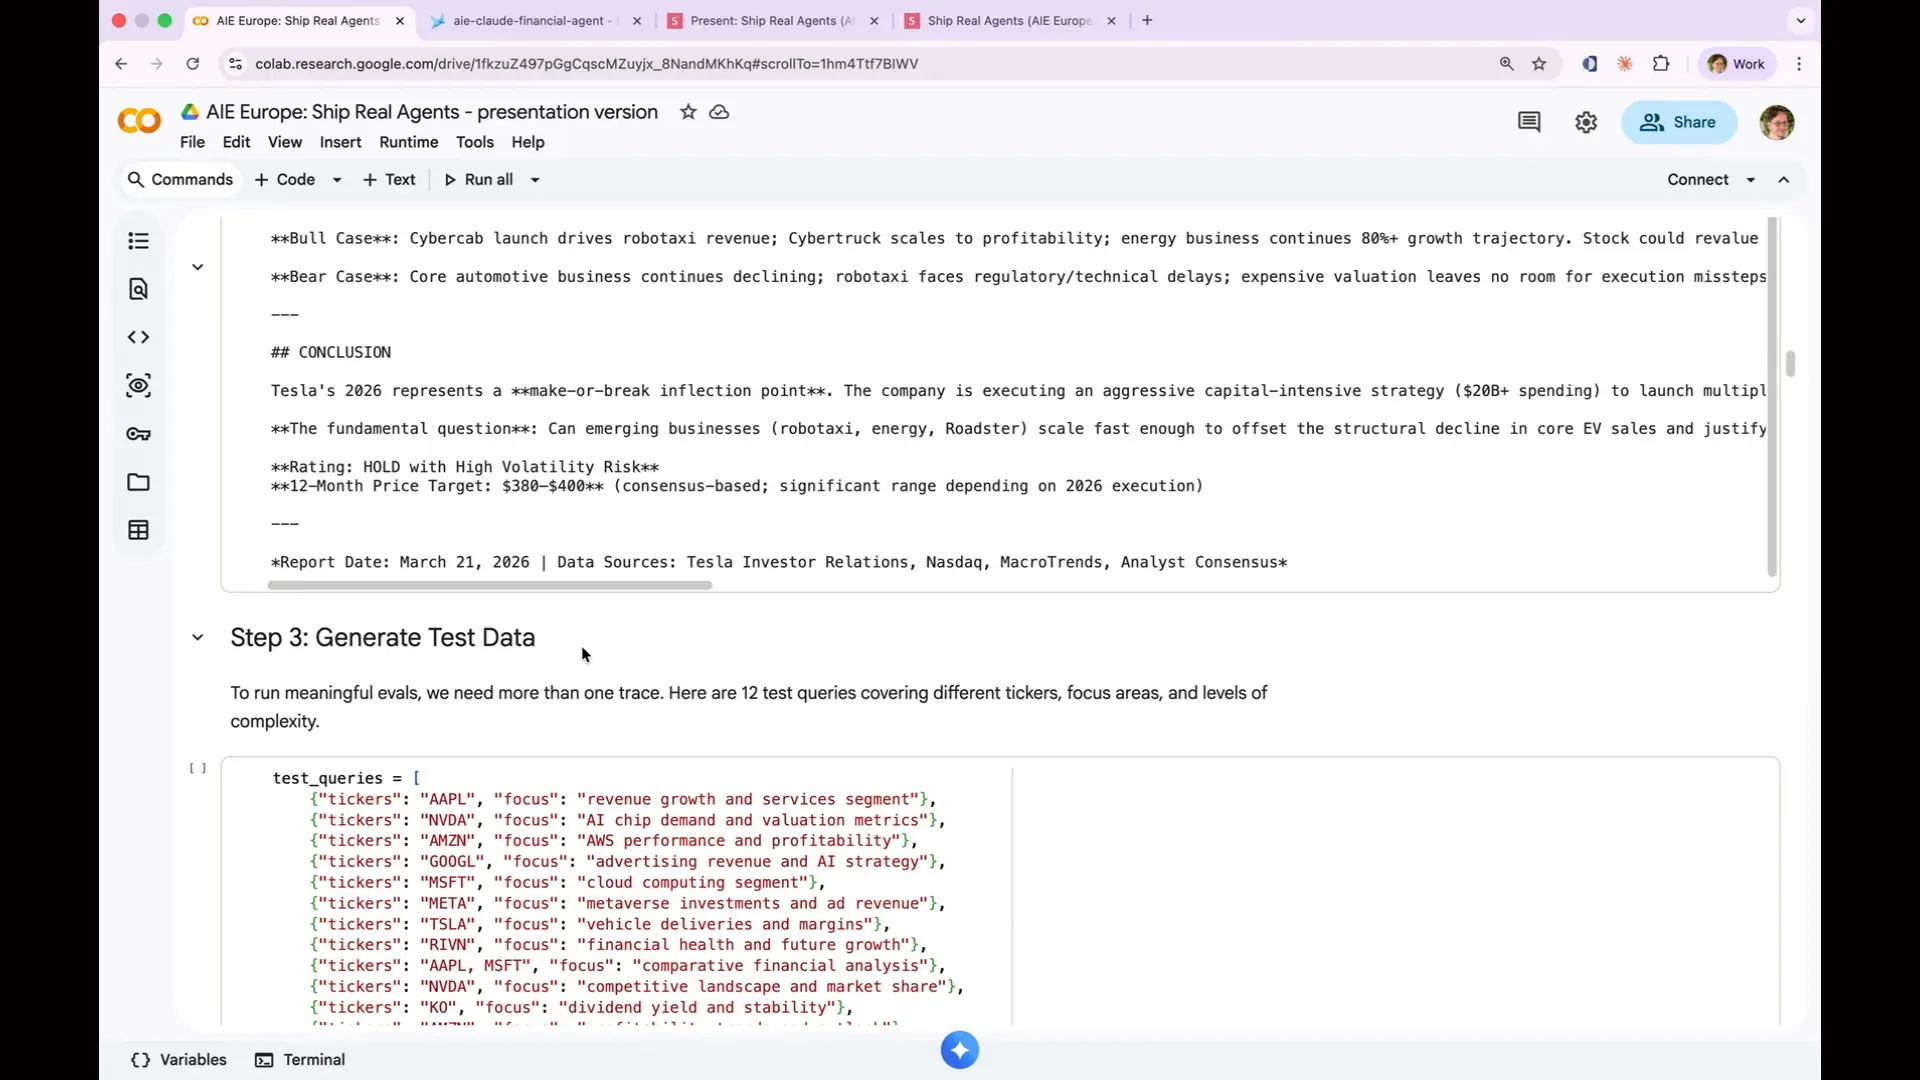This screenshot has width=1920, height=1080.
Task: Open the files folder panel
Action: point(139,482)
